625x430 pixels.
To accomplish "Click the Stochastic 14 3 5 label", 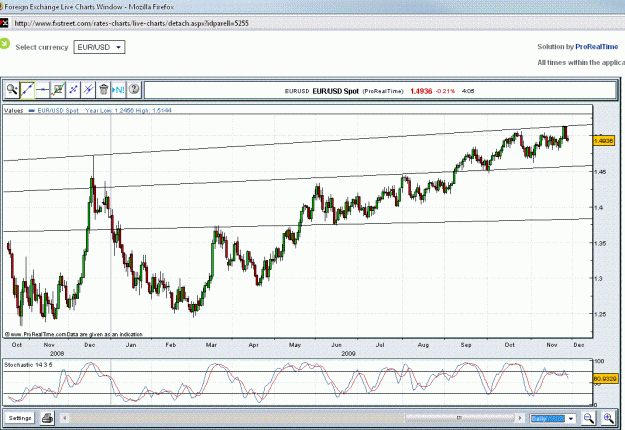I will (x=28, y=365).
